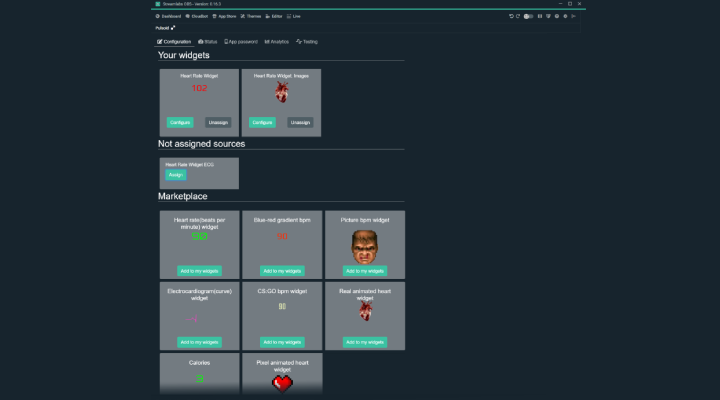Viewport: 720px width, 400px height.
Task: Unassign the Heart Rate Widget, Images
Action: coord(300,122)
